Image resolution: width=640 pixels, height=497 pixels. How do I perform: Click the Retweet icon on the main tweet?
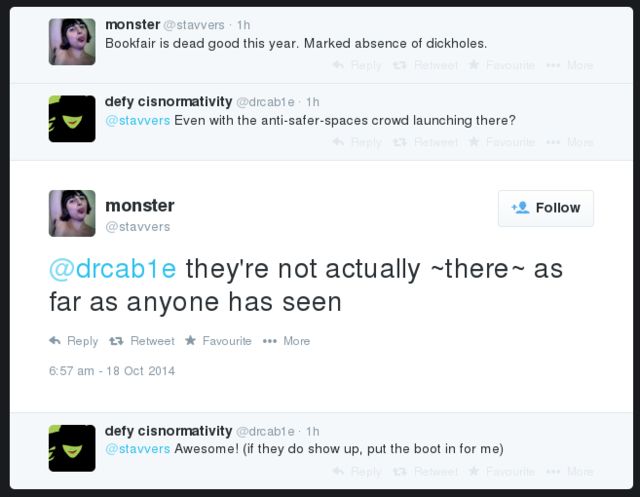coord(115,341)
